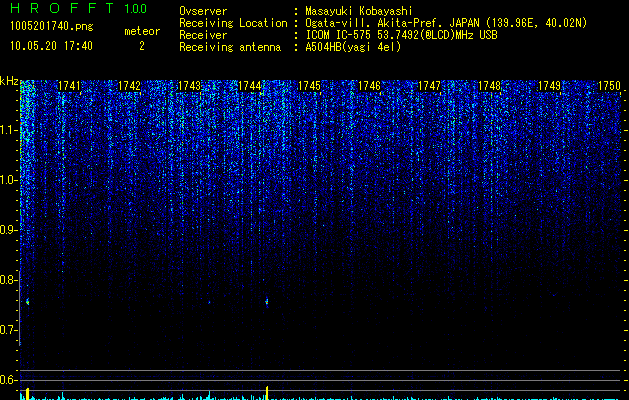Click the meteor label
Image resolution: width=629 pixels, height=400 pixels.
pos(142,31)
